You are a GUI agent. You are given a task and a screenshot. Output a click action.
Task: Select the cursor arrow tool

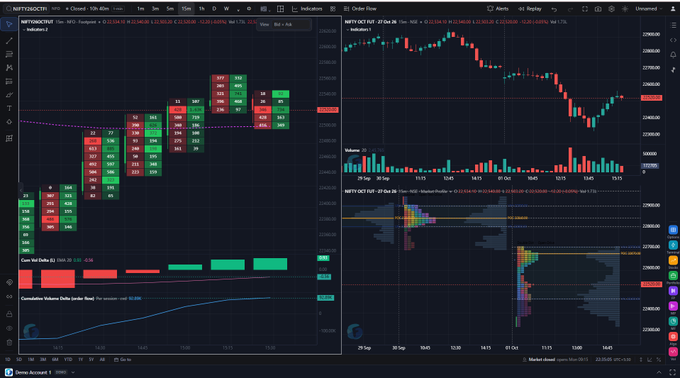[9, 24]
